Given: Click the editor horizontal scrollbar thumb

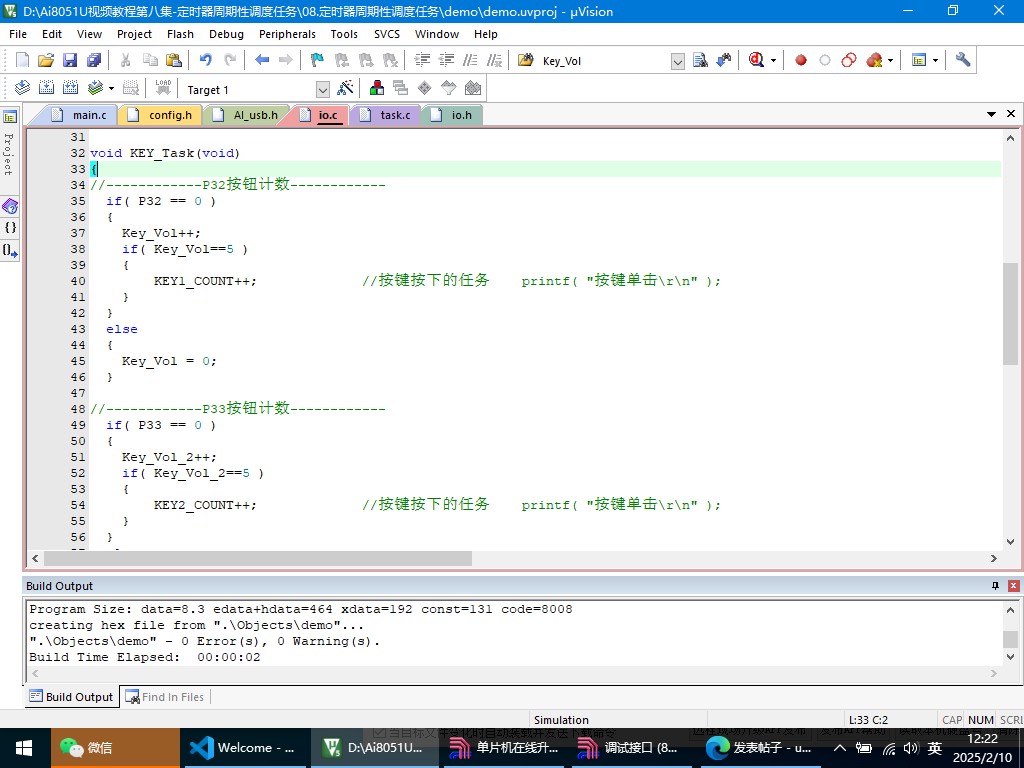Looking at the screenshot, I should [x=257, y=558].
